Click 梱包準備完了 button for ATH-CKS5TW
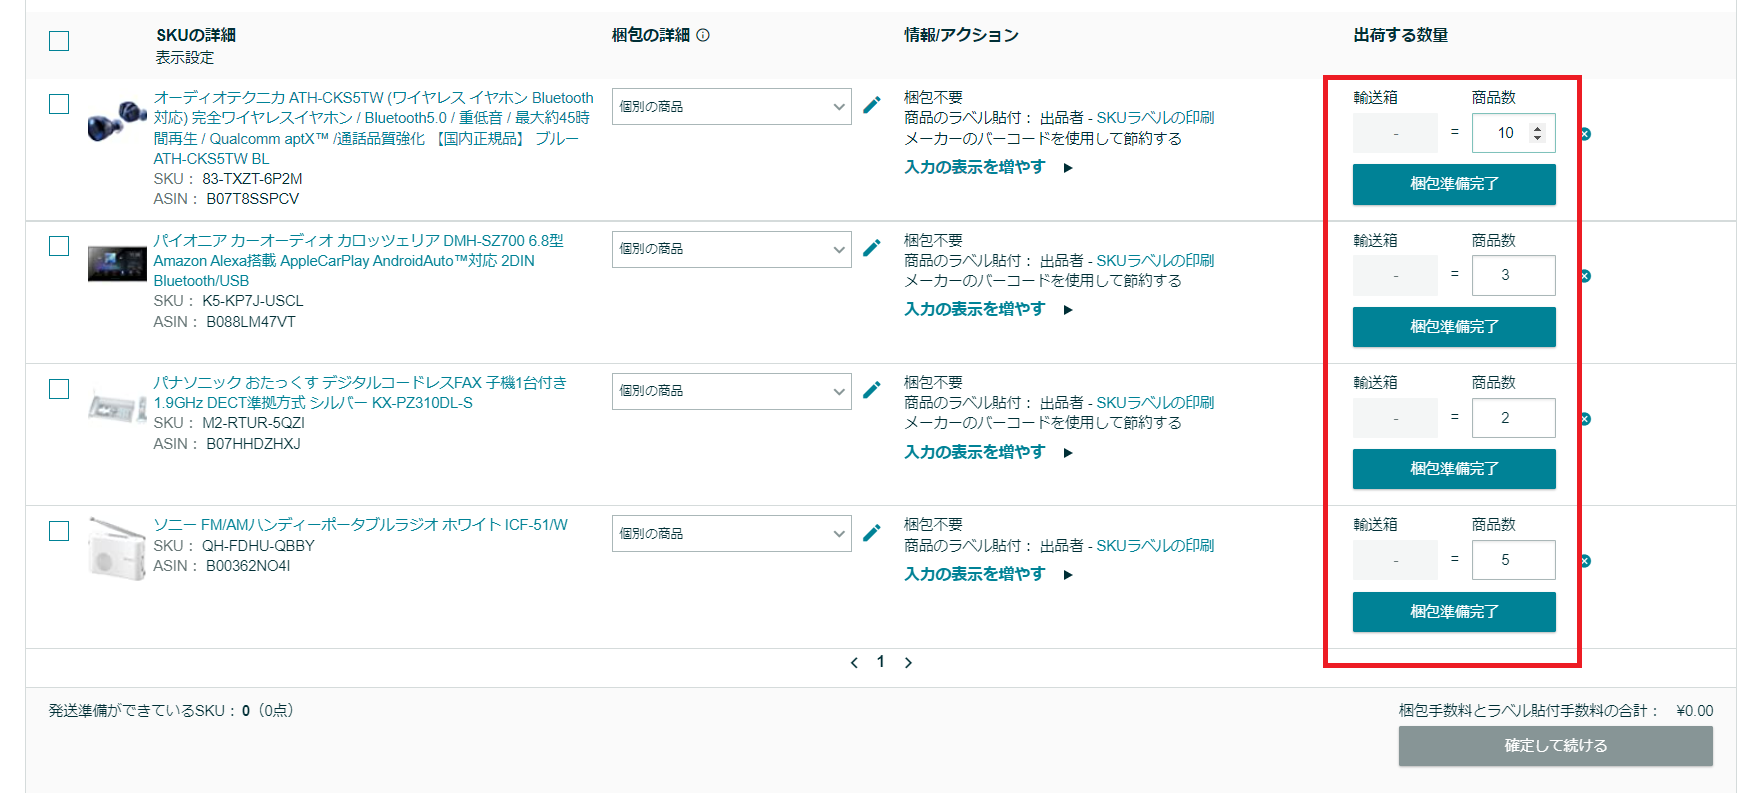The width and height of the screenshot is (1755, 793). 1454,184
